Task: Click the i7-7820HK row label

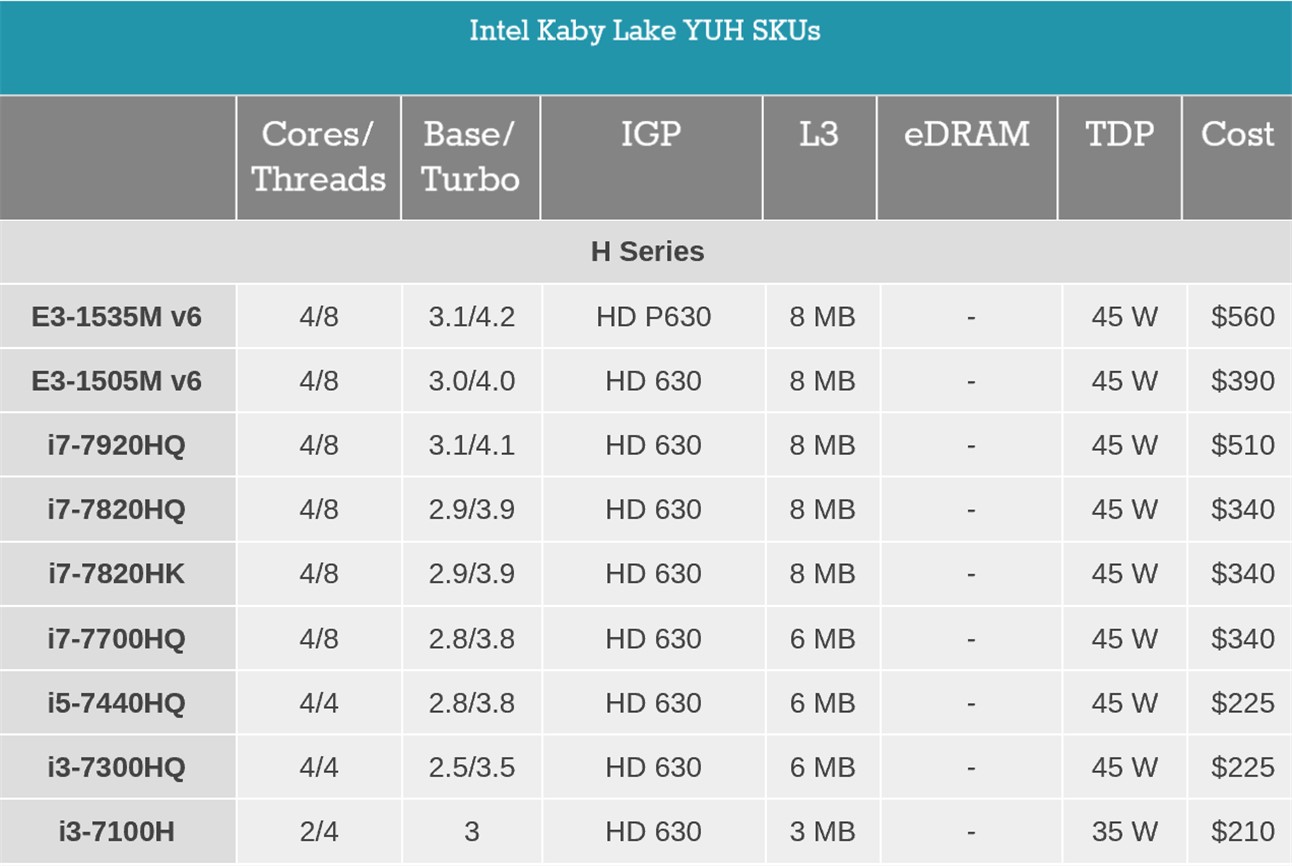Action: 117,574
